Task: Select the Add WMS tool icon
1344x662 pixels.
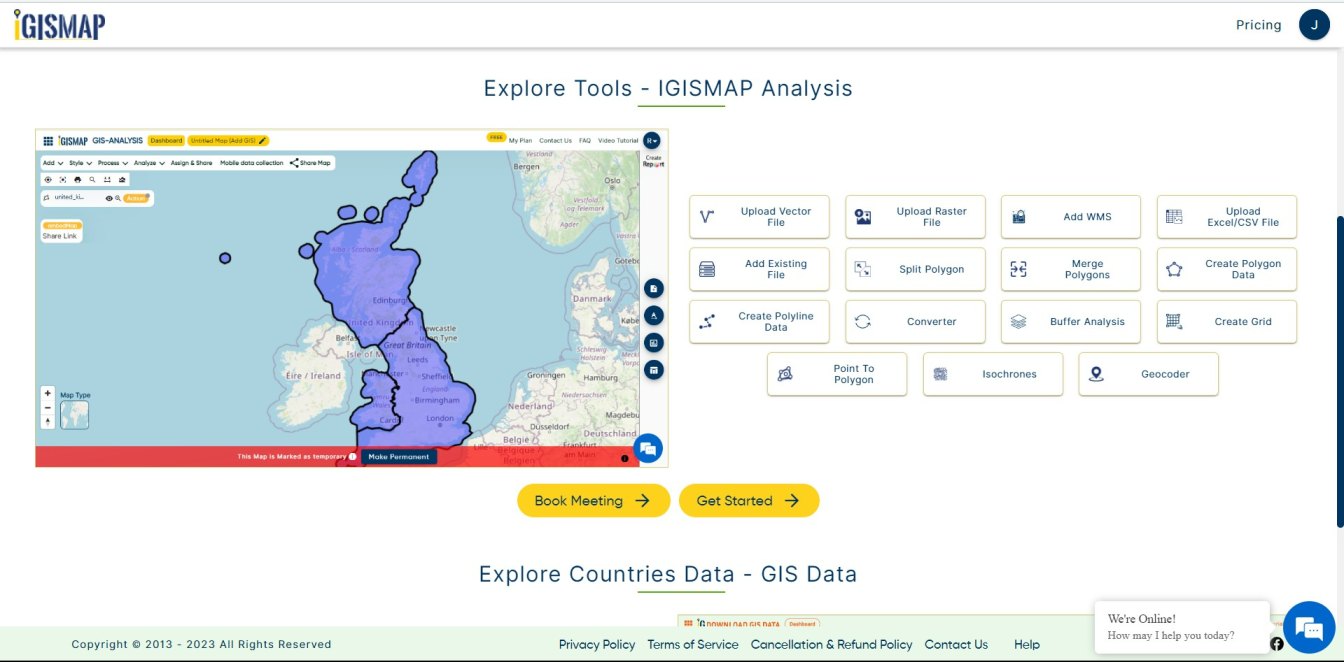Action: click(1019, 217)
